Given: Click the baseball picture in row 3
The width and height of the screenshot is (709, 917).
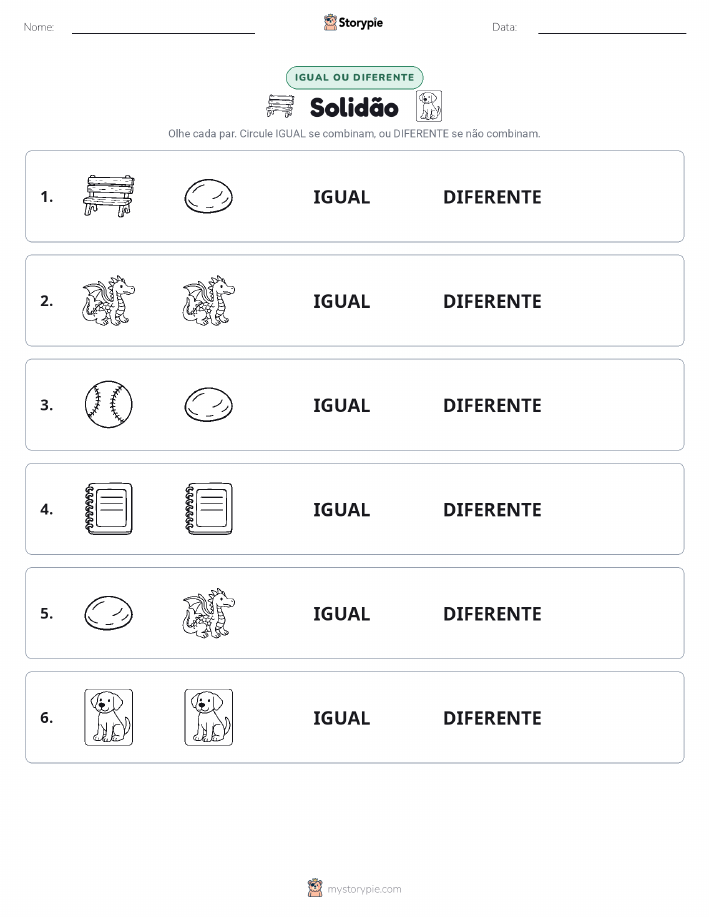Looking at the screenshot, I should coord(109,405).
